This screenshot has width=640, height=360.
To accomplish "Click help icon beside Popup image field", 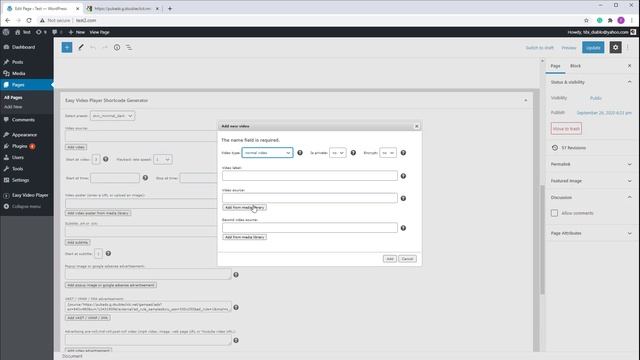I will pos(236,275).
